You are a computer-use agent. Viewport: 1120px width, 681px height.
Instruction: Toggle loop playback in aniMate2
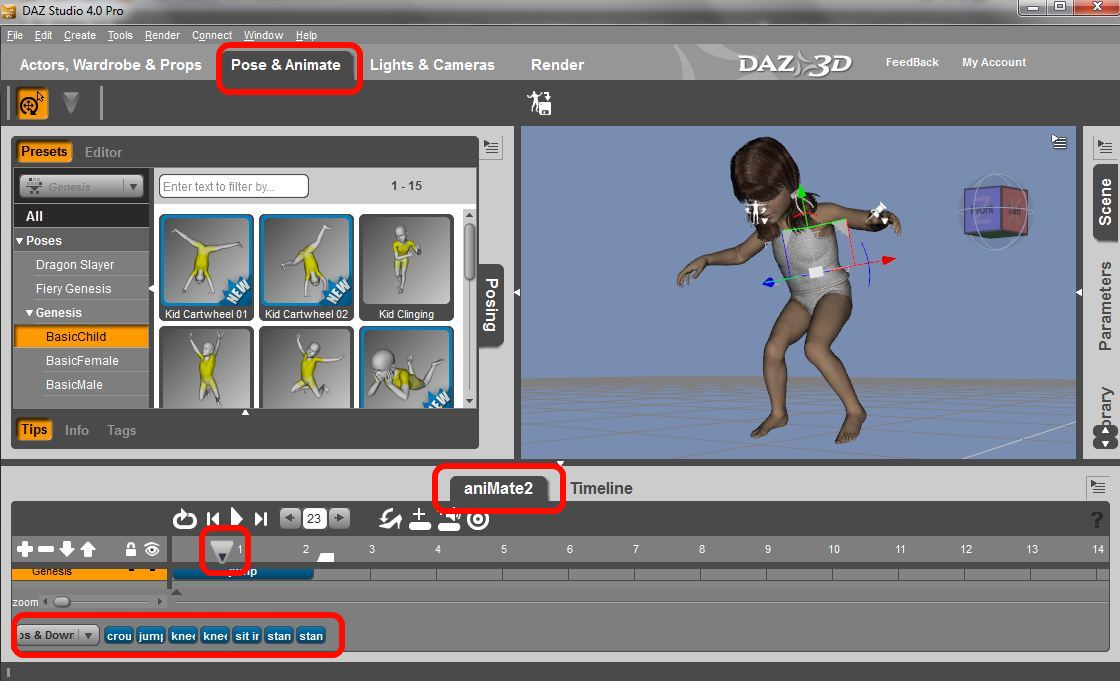coord(184,519)
